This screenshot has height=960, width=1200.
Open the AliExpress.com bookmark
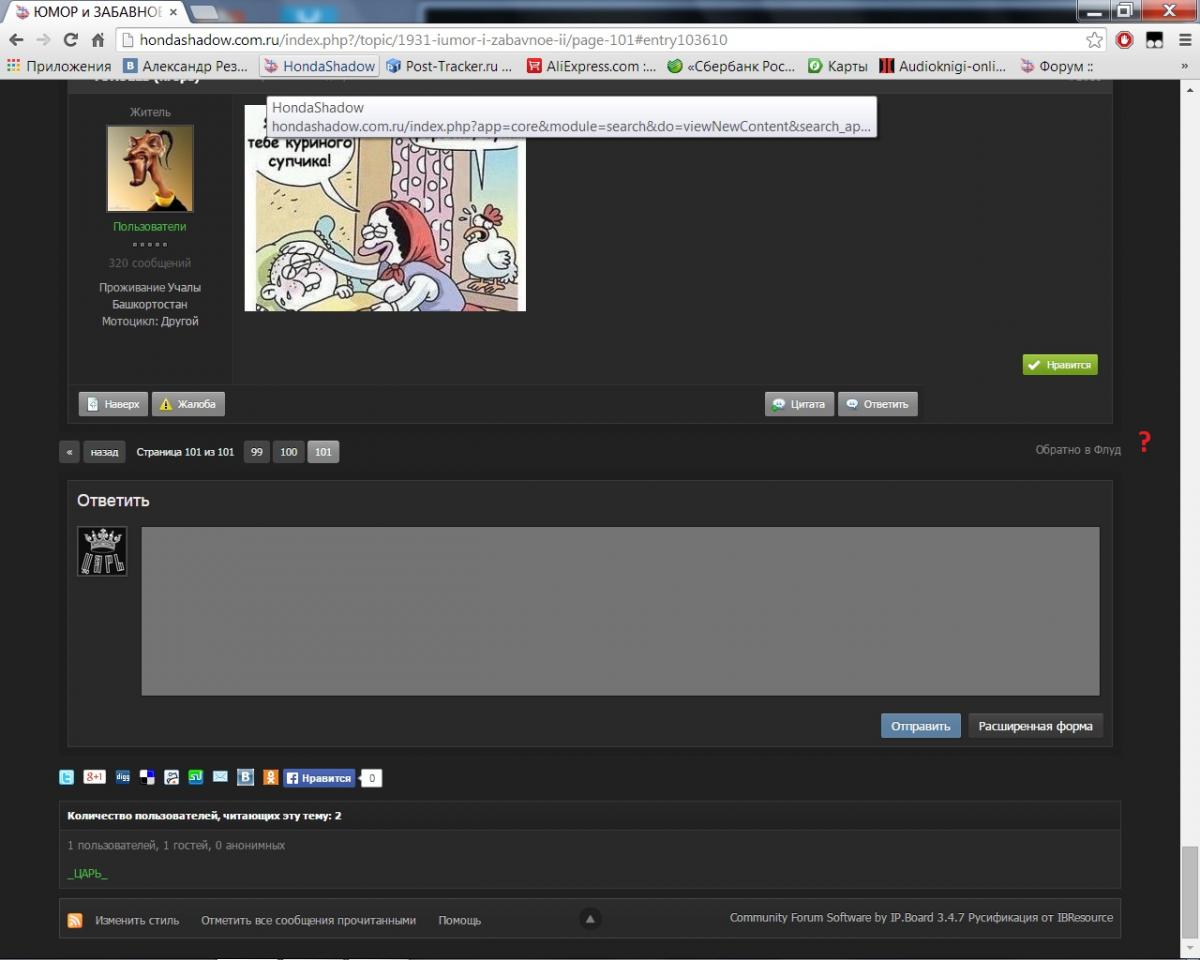(x=592, y=66)
